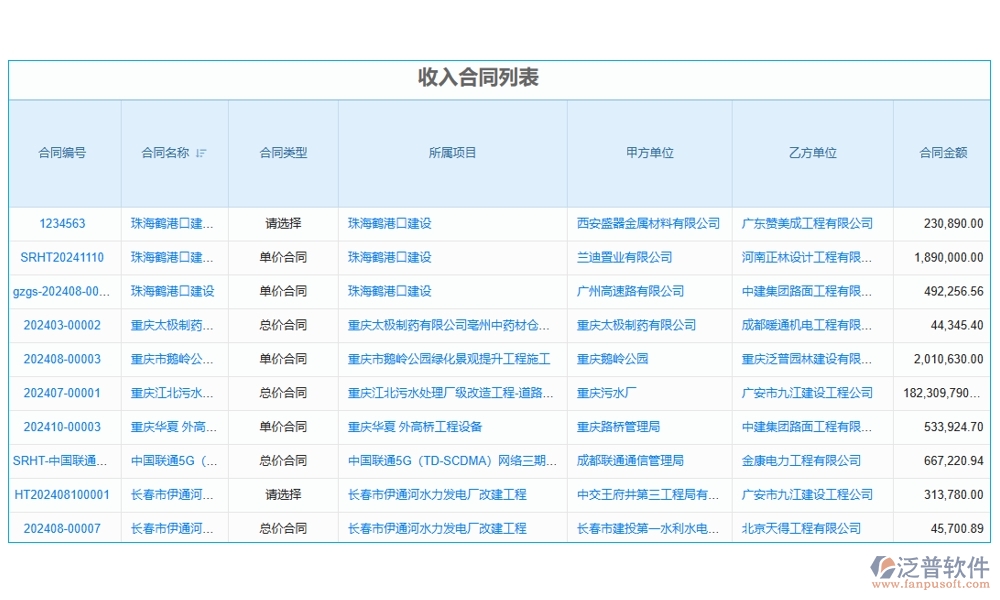Click client link 西安盛器金属材料有限公司
The image size is (1000, 600).
[647, 224]
